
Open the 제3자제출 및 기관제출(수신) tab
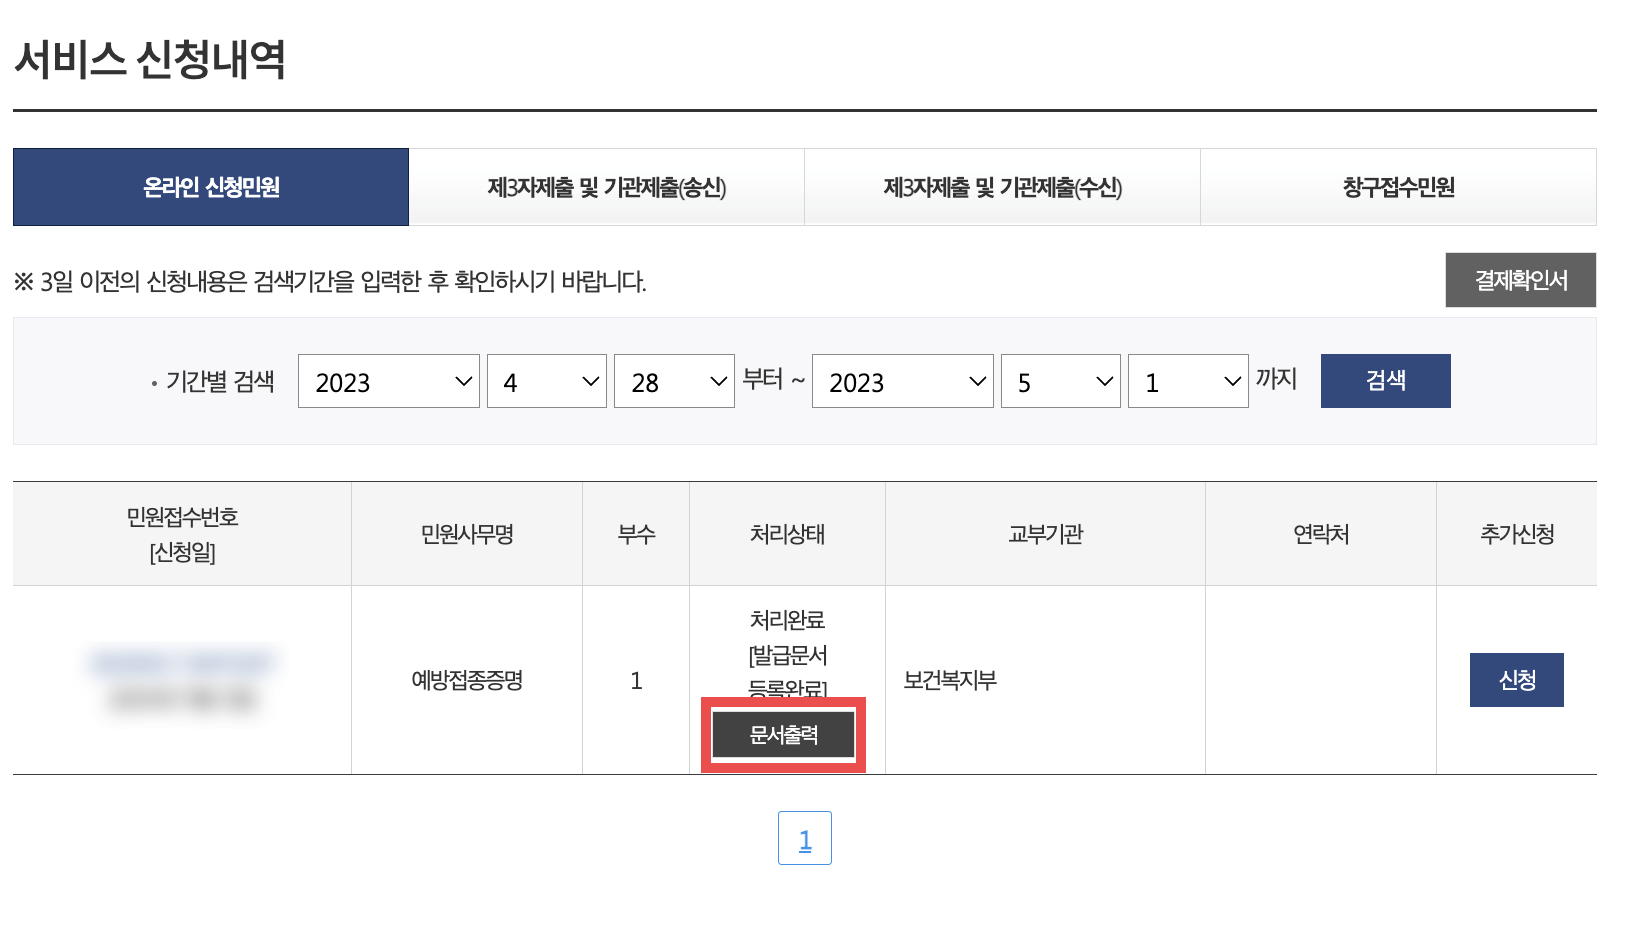click(1002, 186)
